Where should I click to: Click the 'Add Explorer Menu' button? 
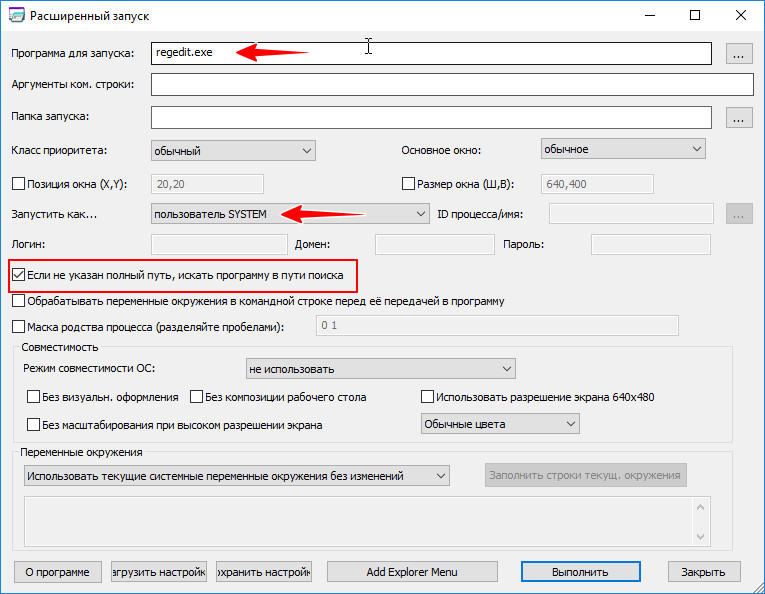412,572
